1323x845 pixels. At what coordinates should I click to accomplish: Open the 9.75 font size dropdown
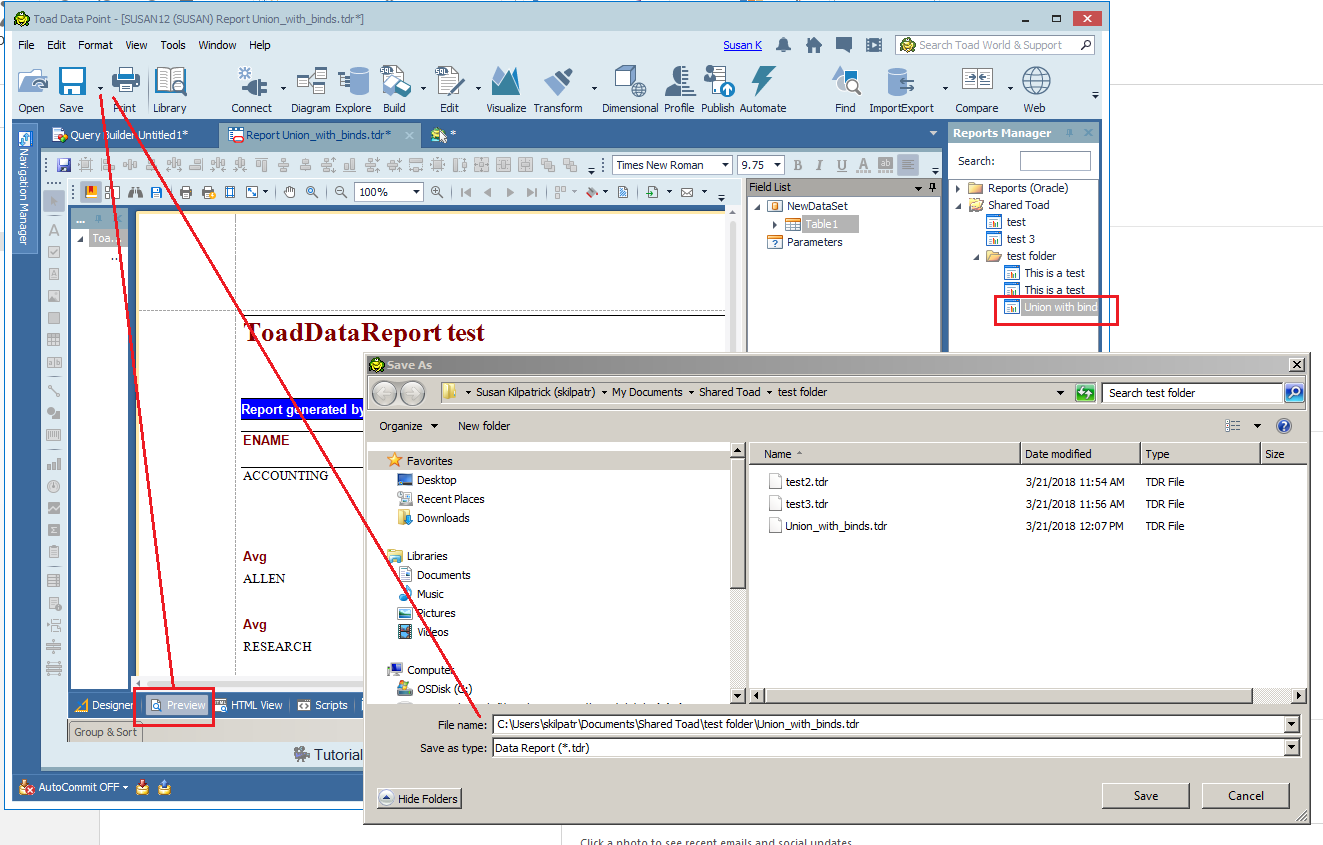click(778, 165)
